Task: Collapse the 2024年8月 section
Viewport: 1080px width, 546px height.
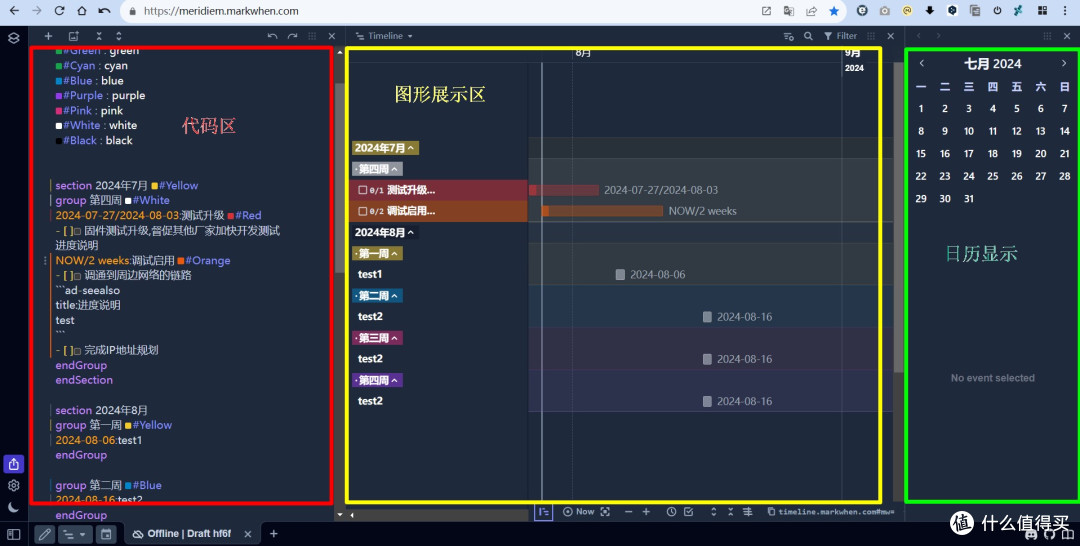Action: 385,232
